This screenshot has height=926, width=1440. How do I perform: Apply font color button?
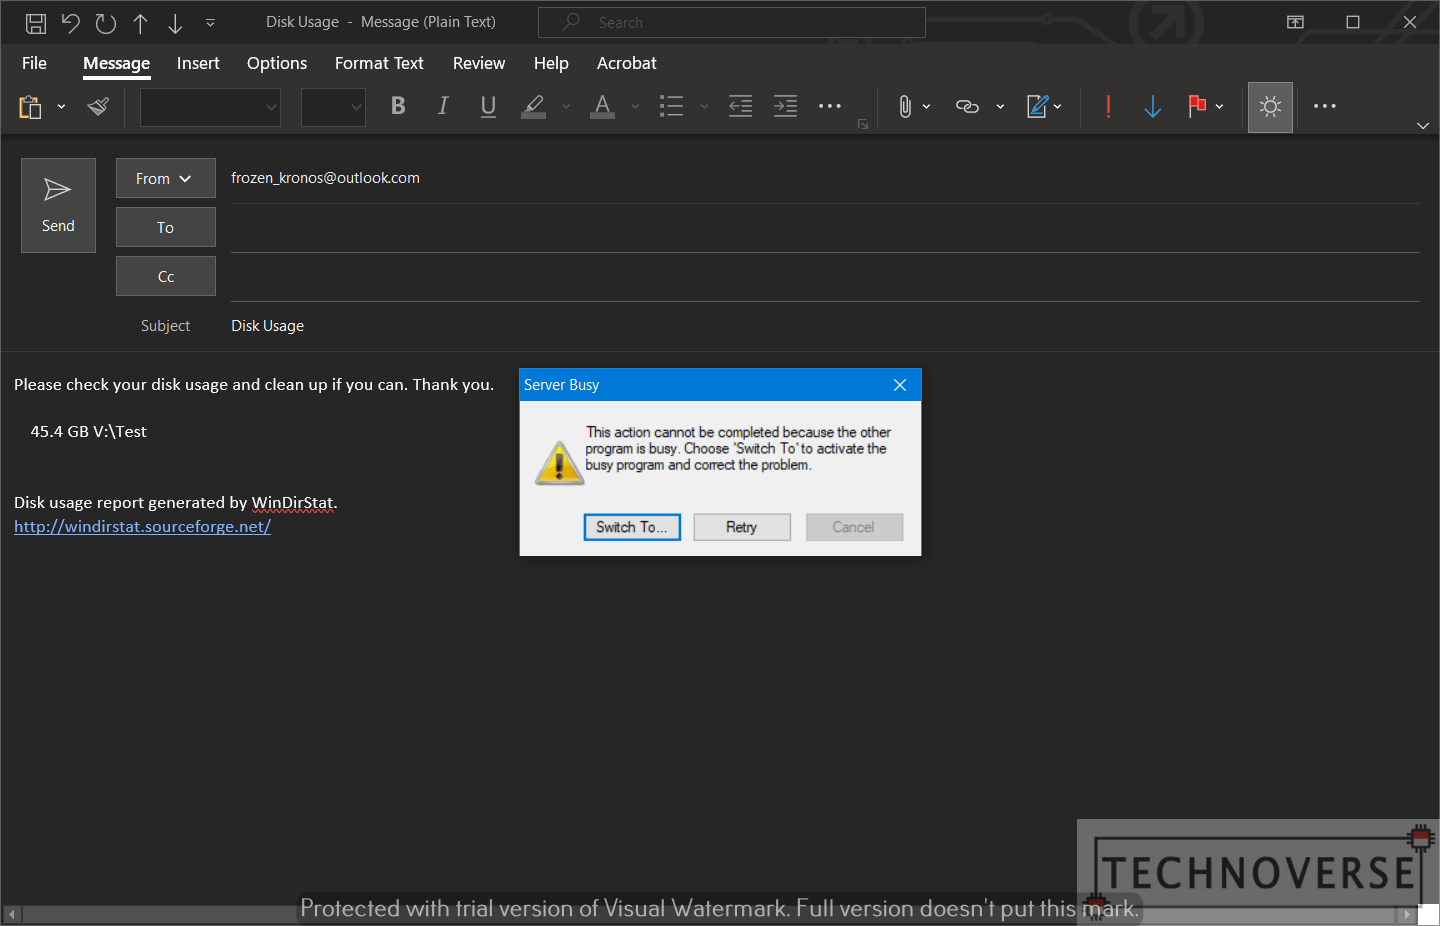pos(602,106)
